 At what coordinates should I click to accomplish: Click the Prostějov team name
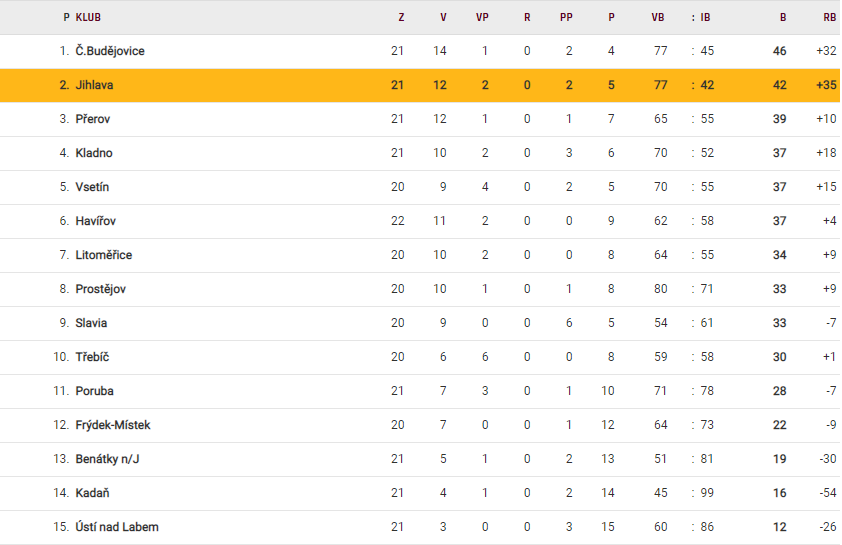tap(100, 289)
